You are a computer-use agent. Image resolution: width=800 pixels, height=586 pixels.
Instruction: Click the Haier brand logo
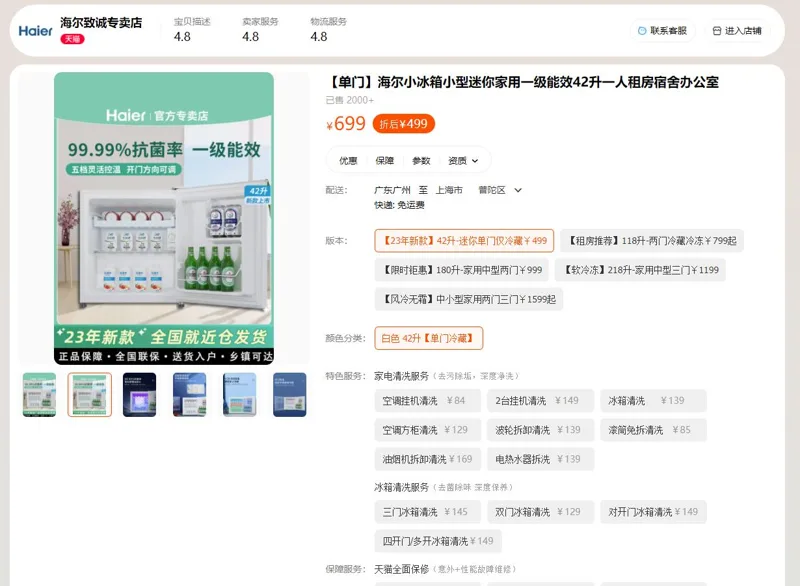[x=35, y=31]
